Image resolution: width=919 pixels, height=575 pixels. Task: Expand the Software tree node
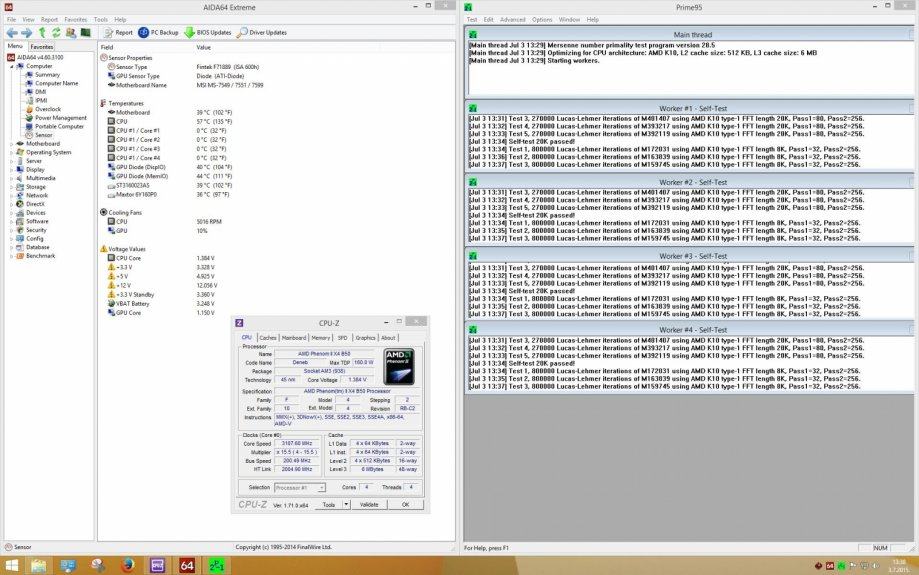click(x=11, y=221)
